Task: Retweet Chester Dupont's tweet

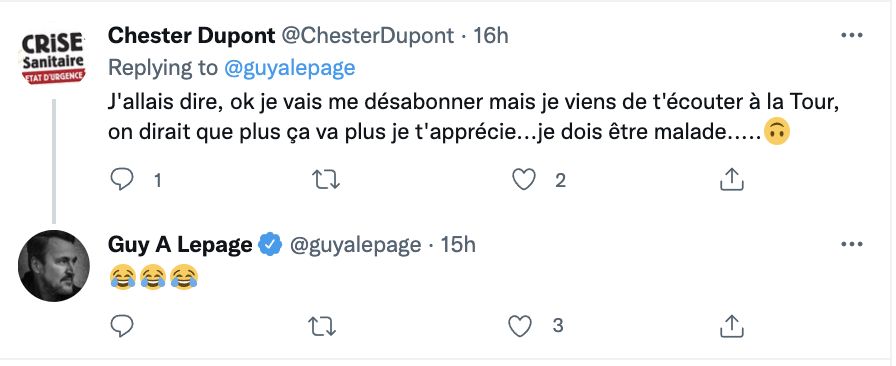Action: pyautogui.click(x=327, y=181)
